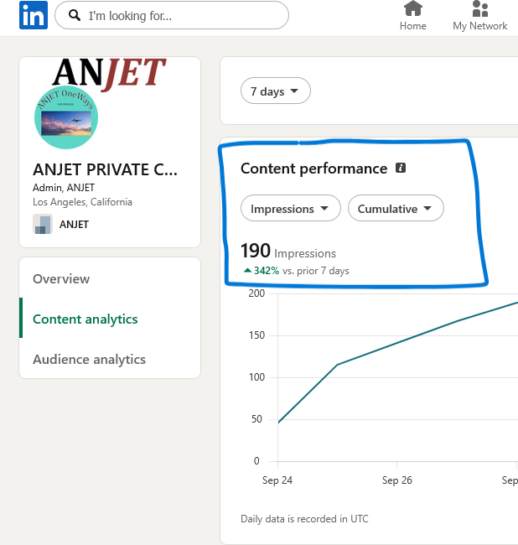This screenshot has width=518, height=545.
Task: Click the ANJET banner logo image
Action: (109, 73)
